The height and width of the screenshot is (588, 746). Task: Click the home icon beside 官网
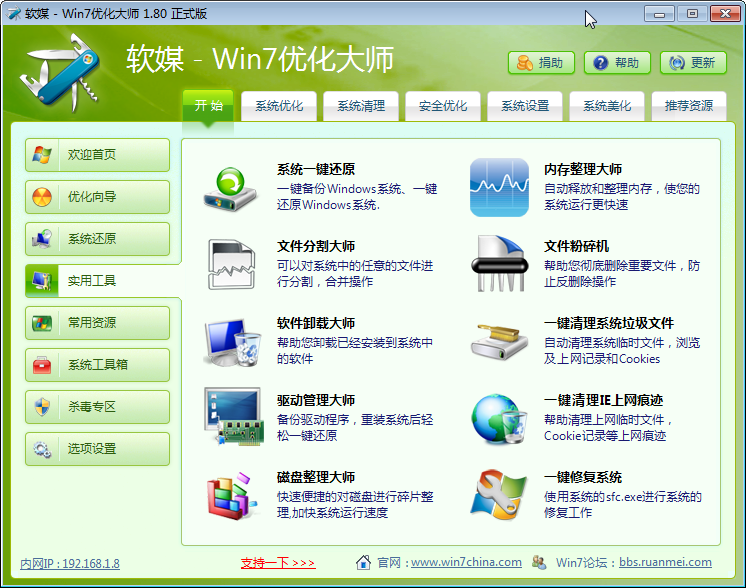(x=363, y=562)
